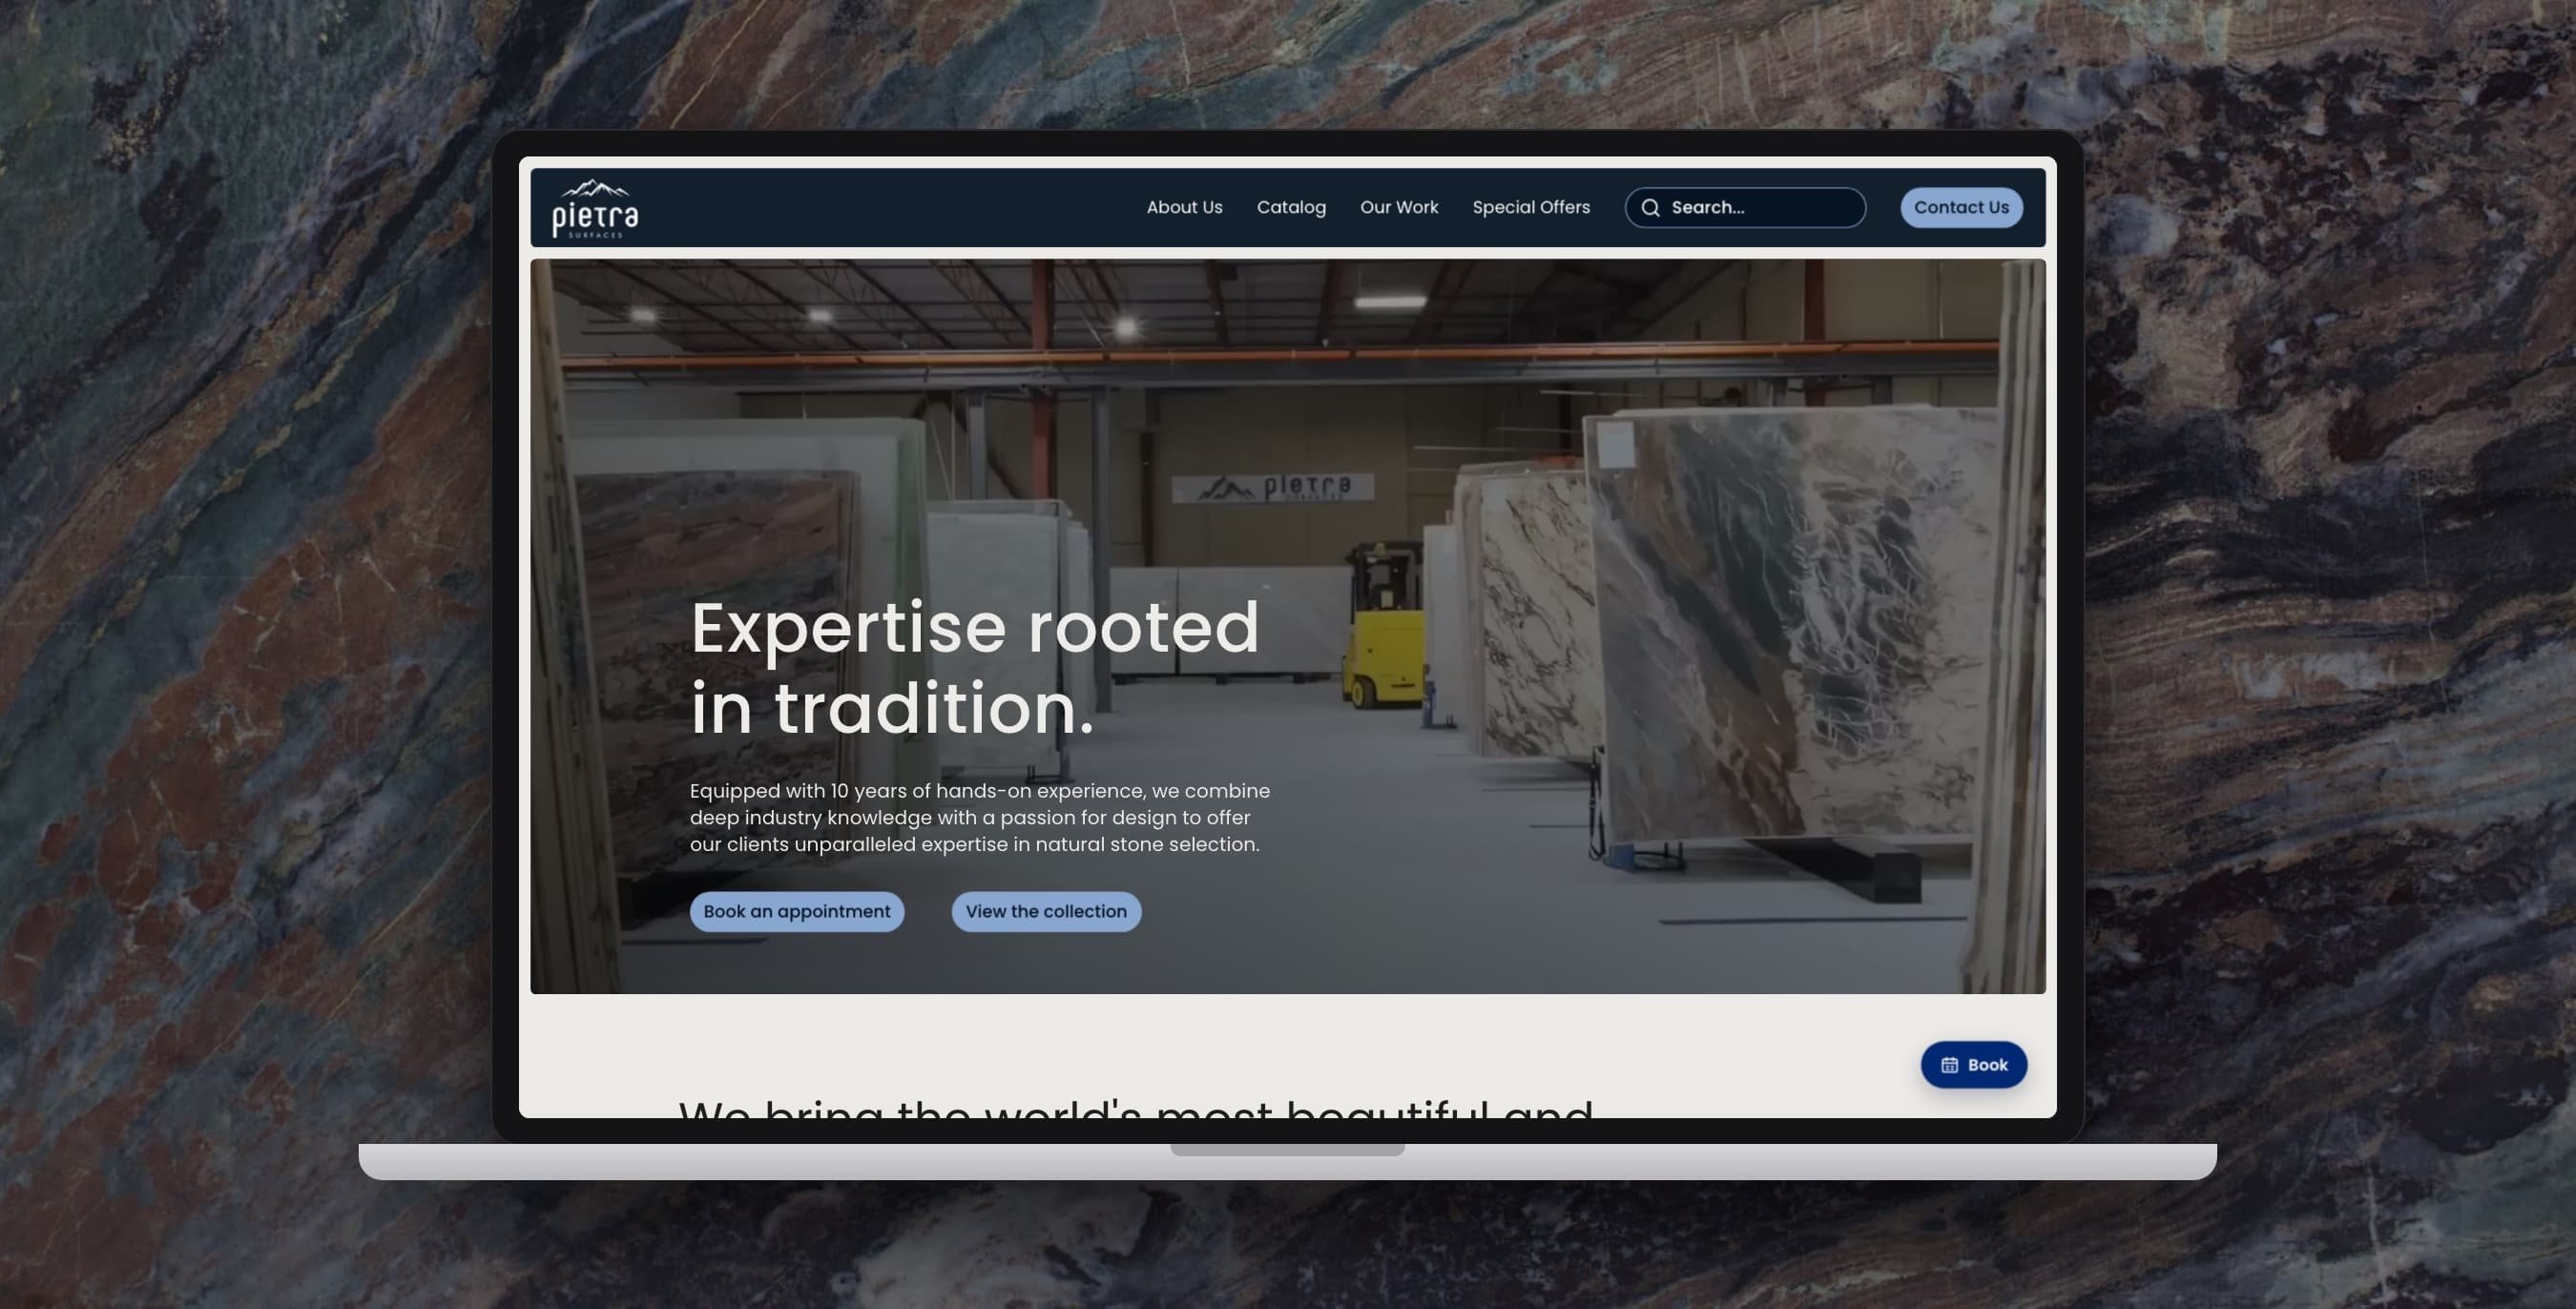The image size is (2576, 1309).
Task: Focus the Search... input field
Action: tap(1745, 208)
